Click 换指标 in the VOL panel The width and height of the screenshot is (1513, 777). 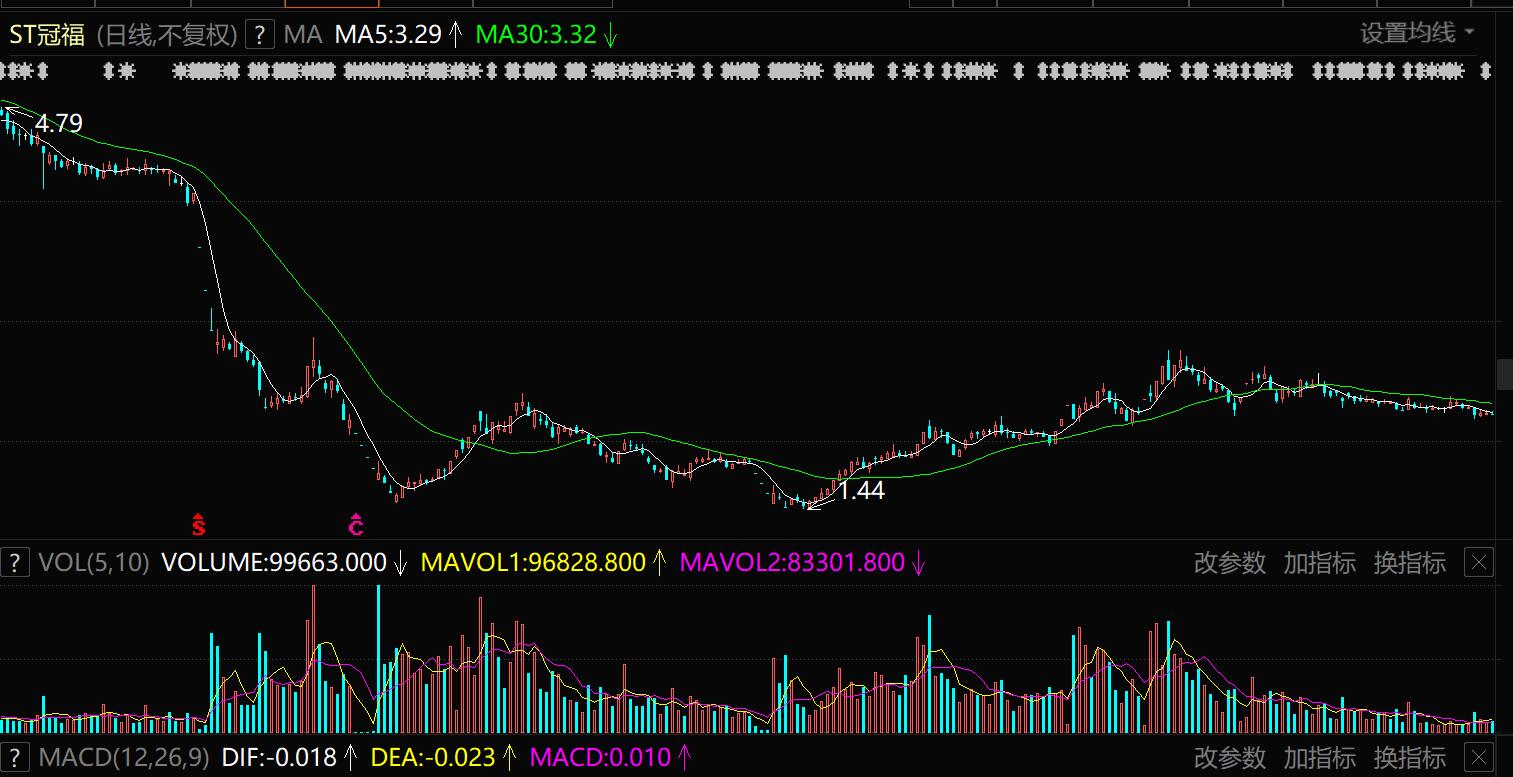[1409, 563]
